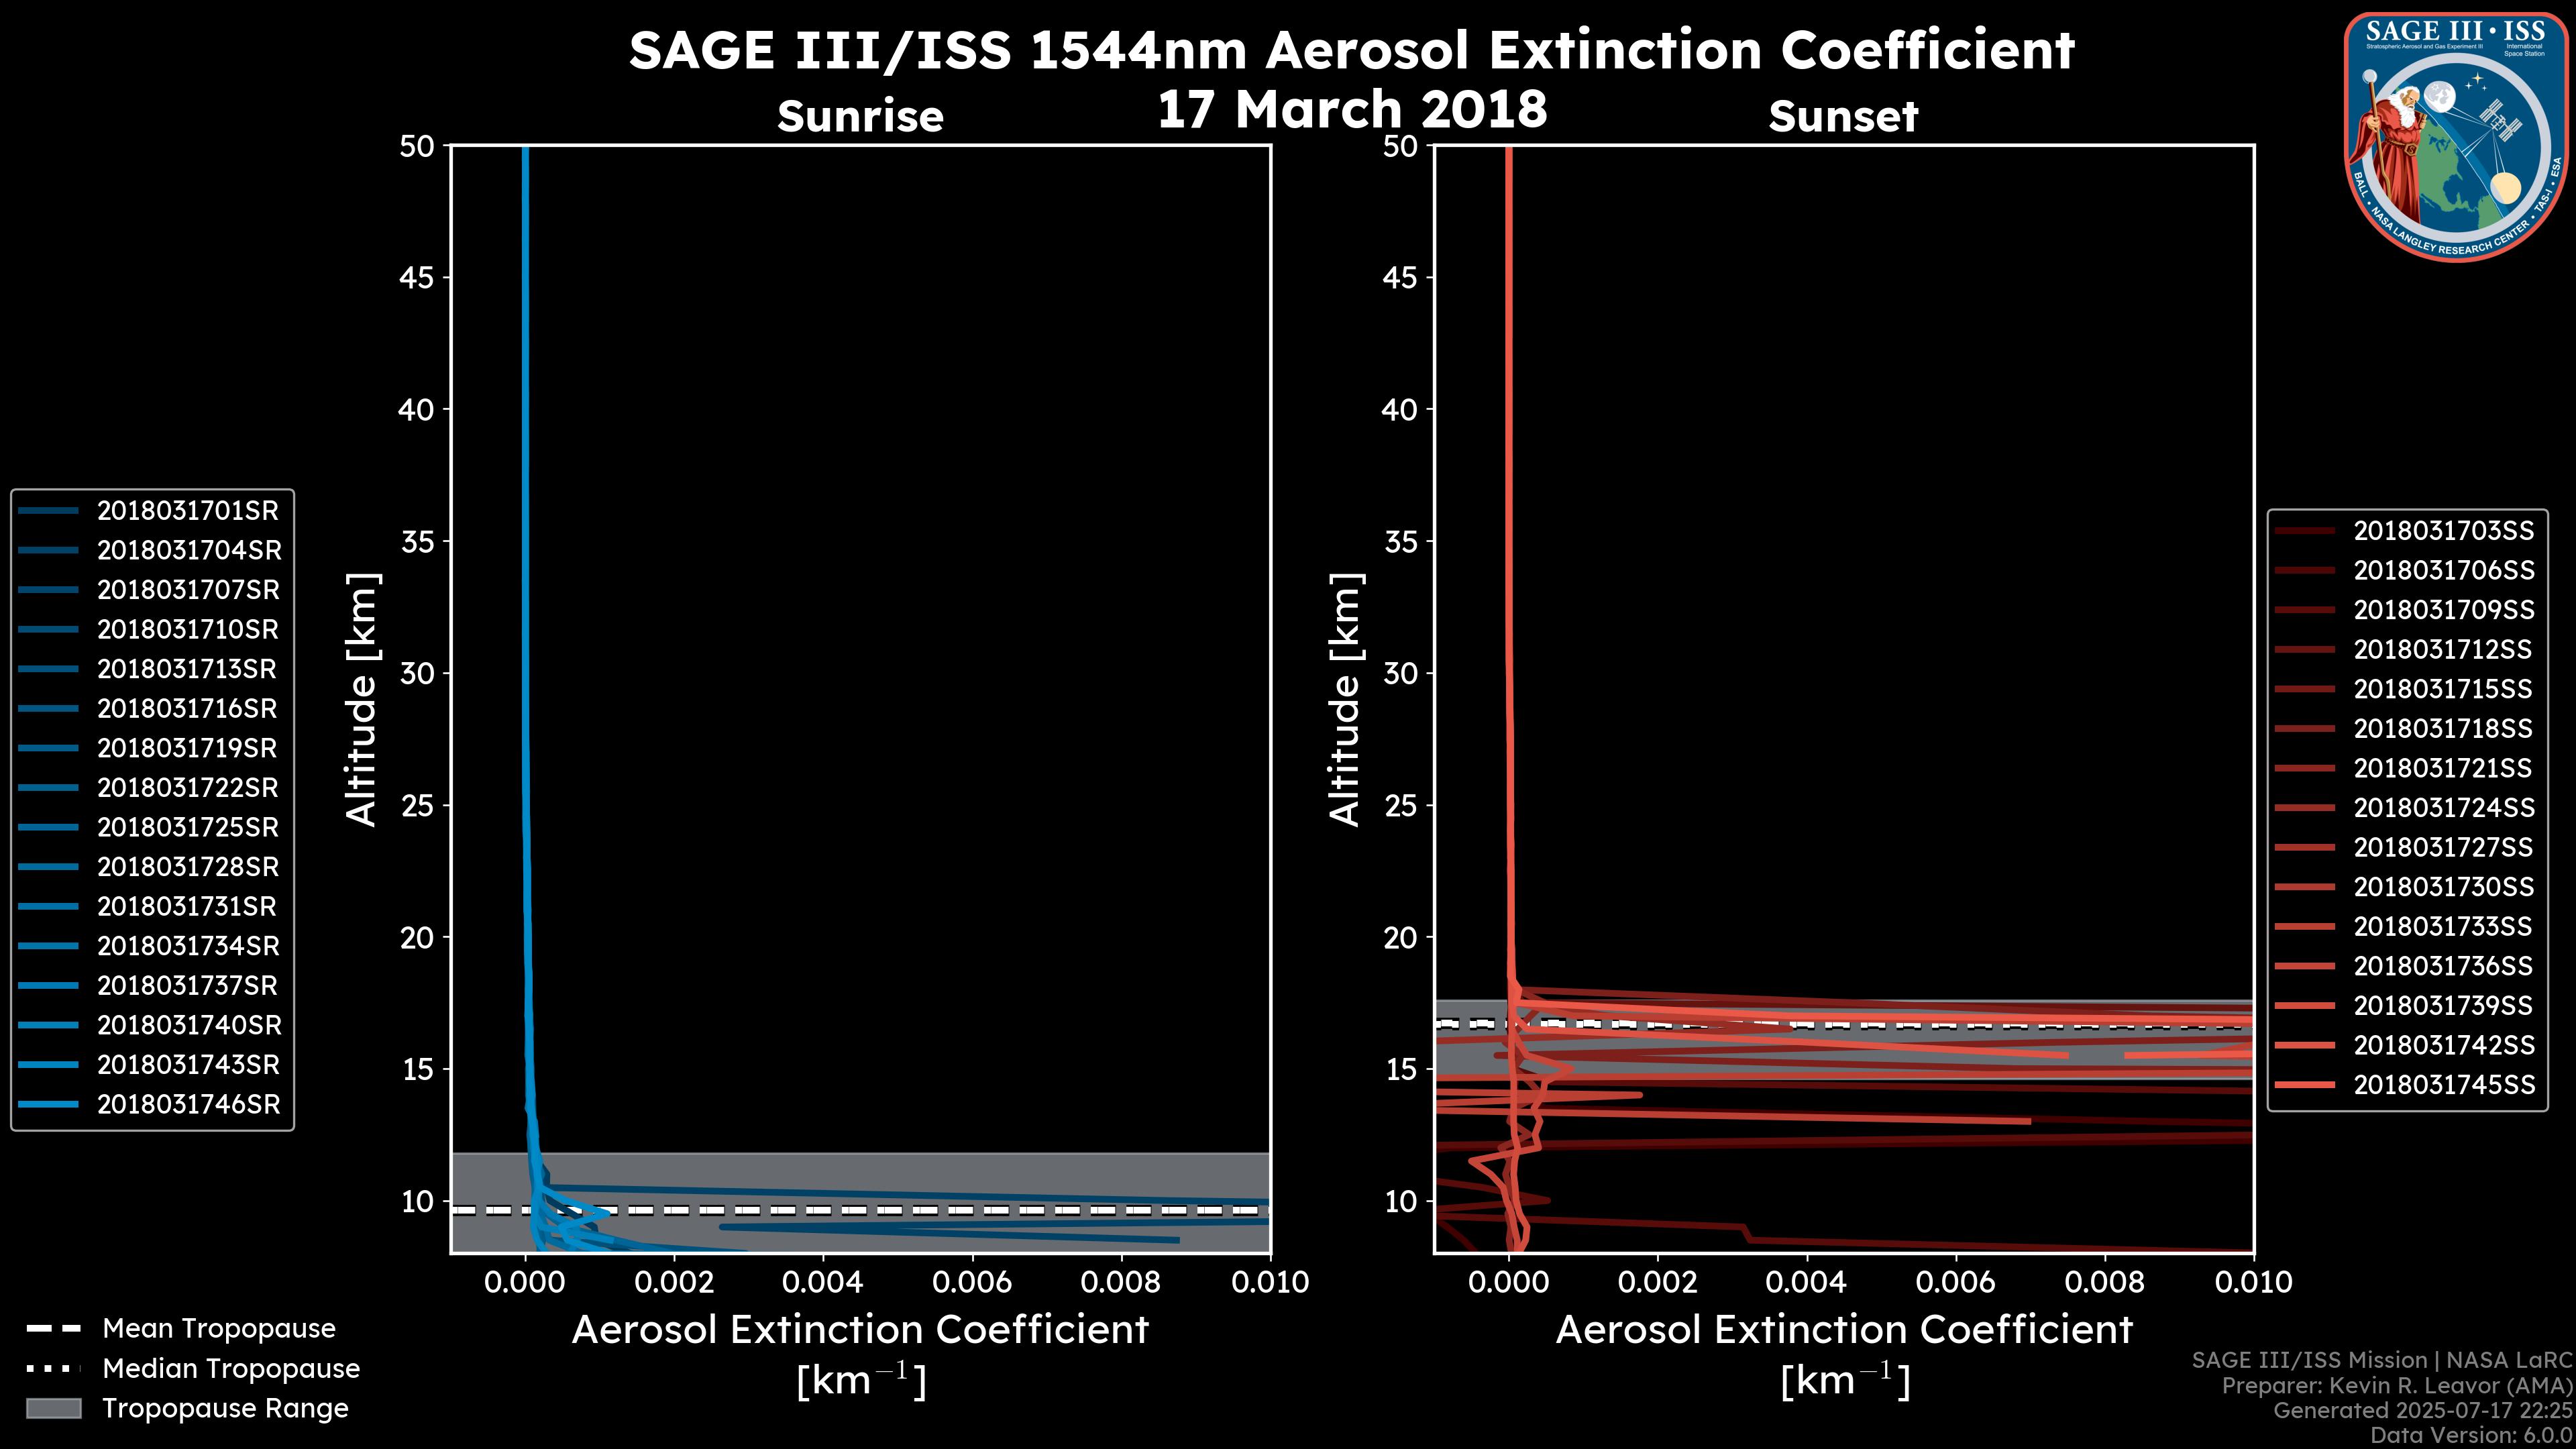Image resolution: width=2576 pixels, height=1449 pixels.
Task: Click the Sunset subplot title
Action: pos(1843,116)
